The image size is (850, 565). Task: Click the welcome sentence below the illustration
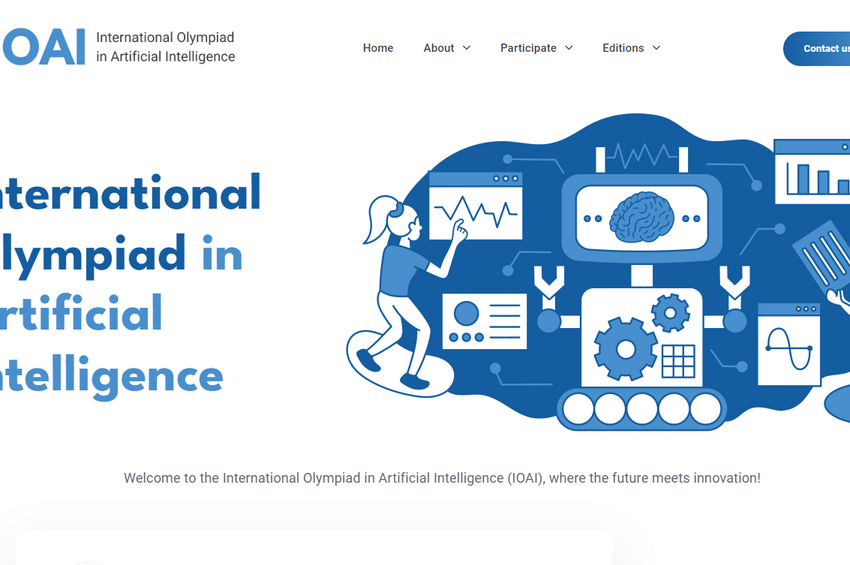[442, 478]
